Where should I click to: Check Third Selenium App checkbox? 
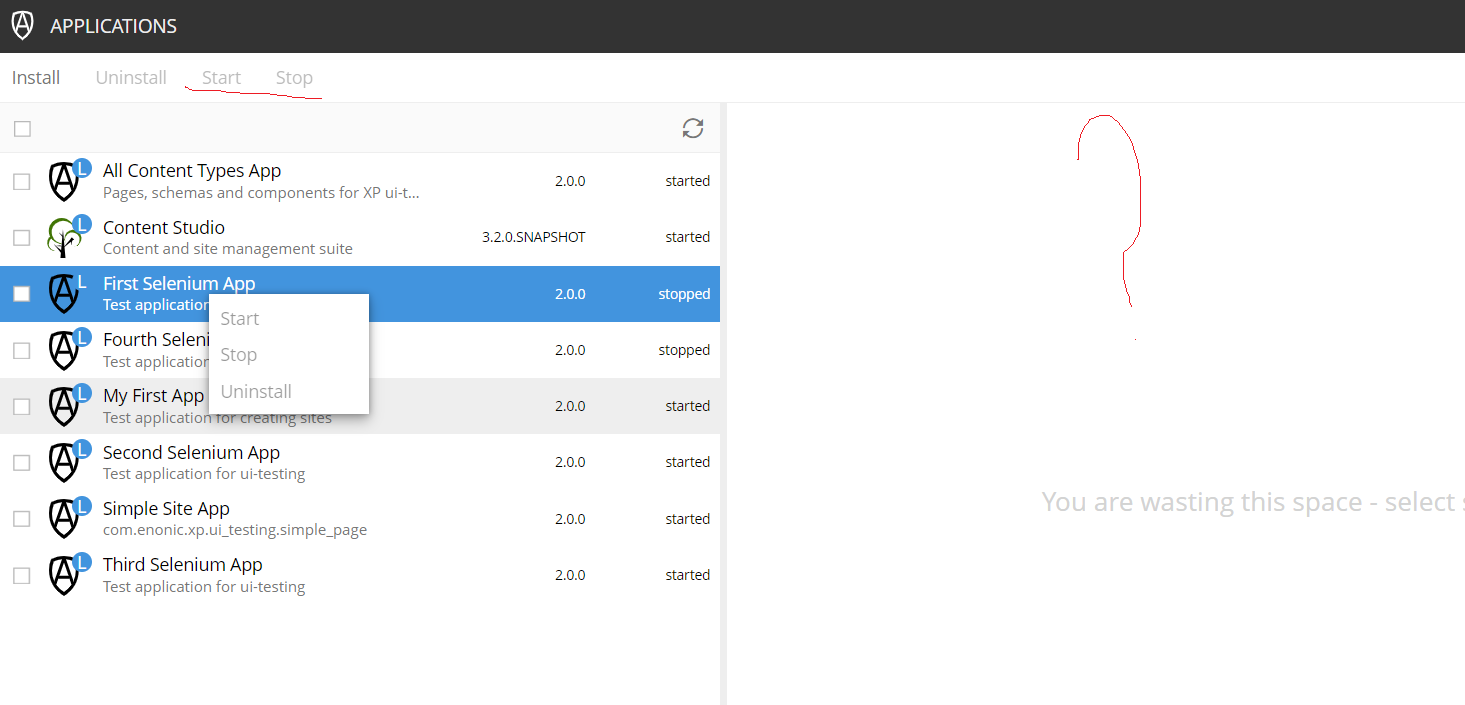pyautogui.click(x=22, y=576)
